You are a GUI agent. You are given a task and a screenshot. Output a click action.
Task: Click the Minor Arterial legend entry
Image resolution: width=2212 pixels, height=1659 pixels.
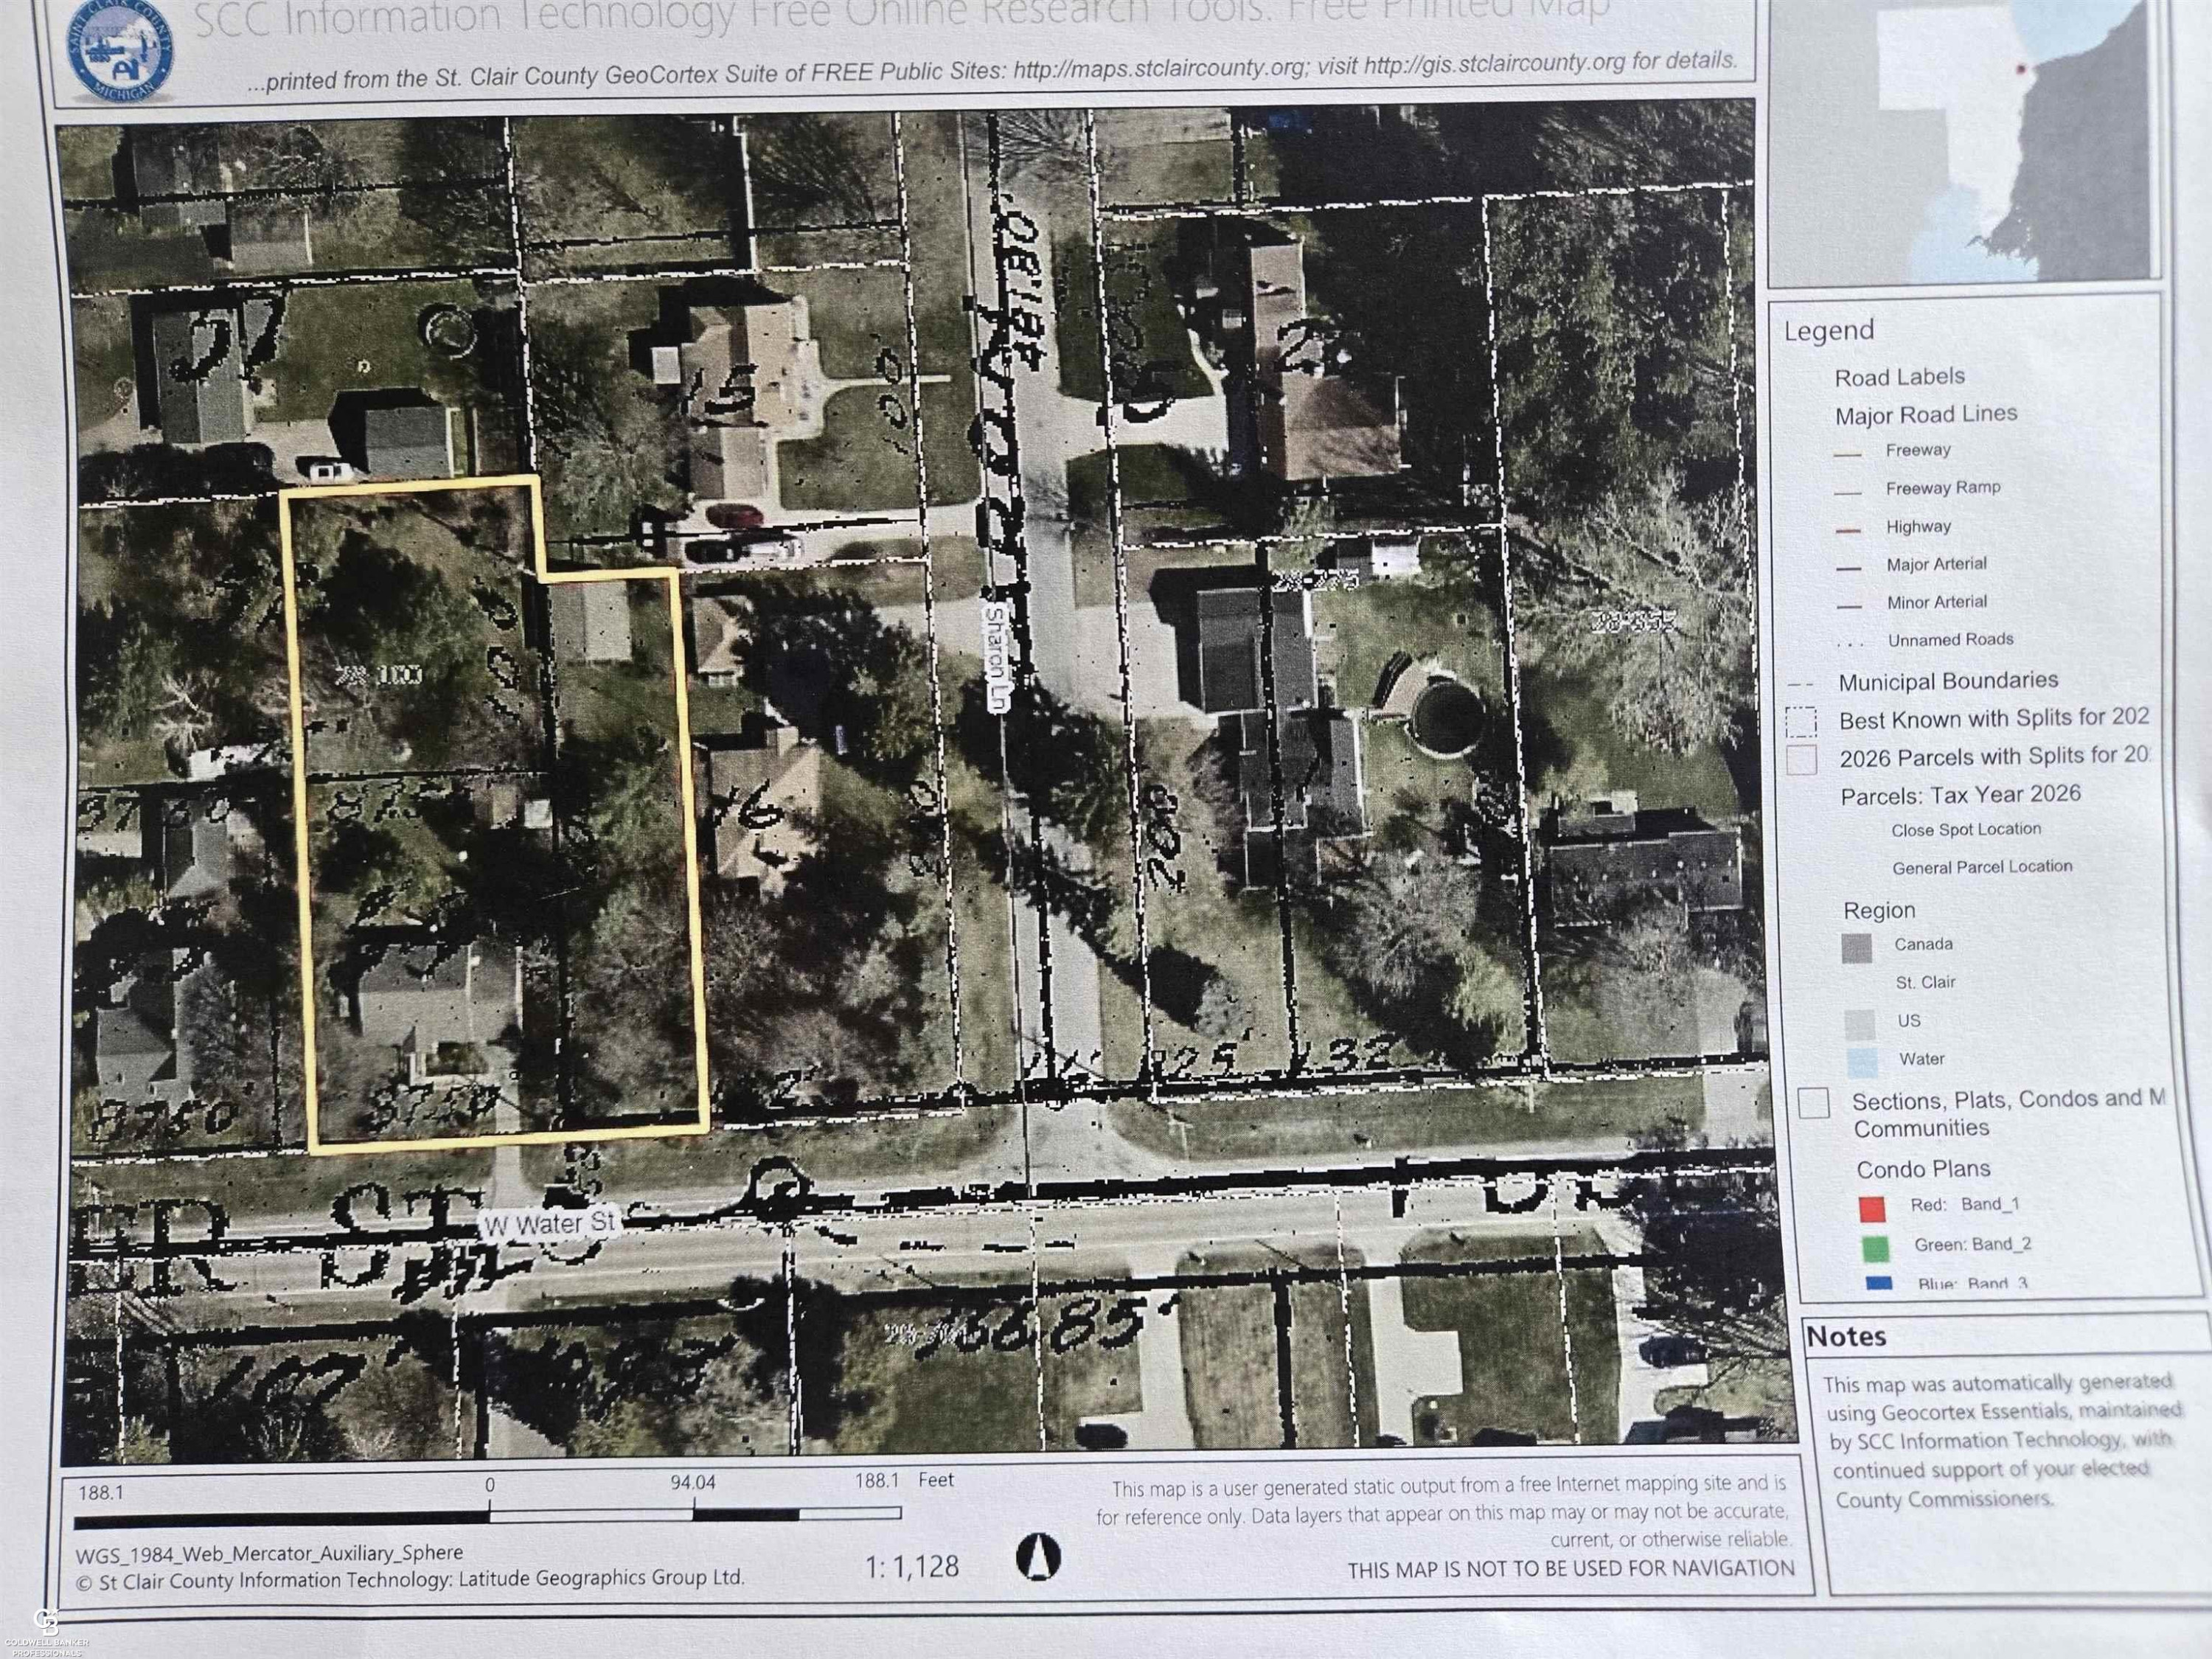tap(1936, 602)
